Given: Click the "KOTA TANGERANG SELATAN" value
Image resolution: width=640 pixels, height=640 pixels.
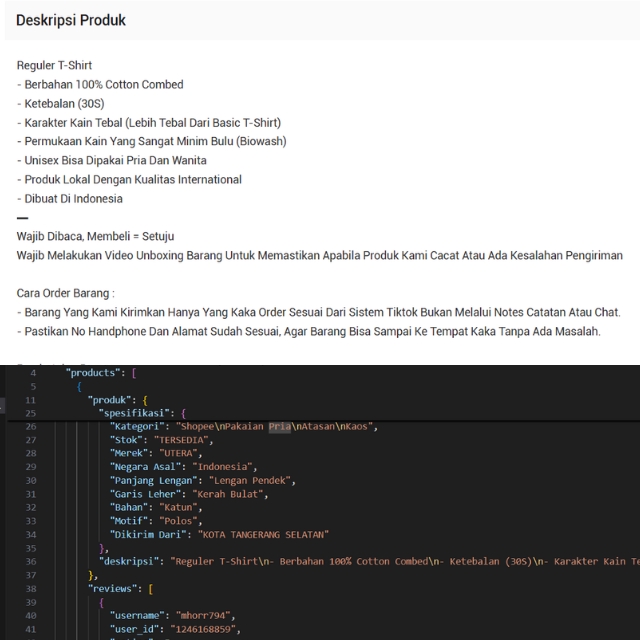Looking at the screenshot, I should (264, 535).
